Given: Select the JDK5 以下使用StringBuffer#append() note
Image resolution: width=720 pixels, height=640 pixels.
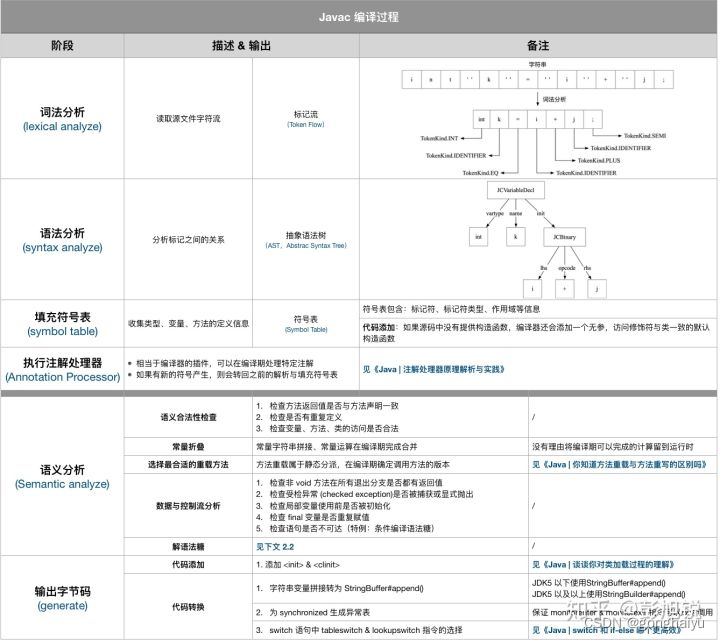Looking at the screenshot, I should pyautogui.click(x=598, y=583).
